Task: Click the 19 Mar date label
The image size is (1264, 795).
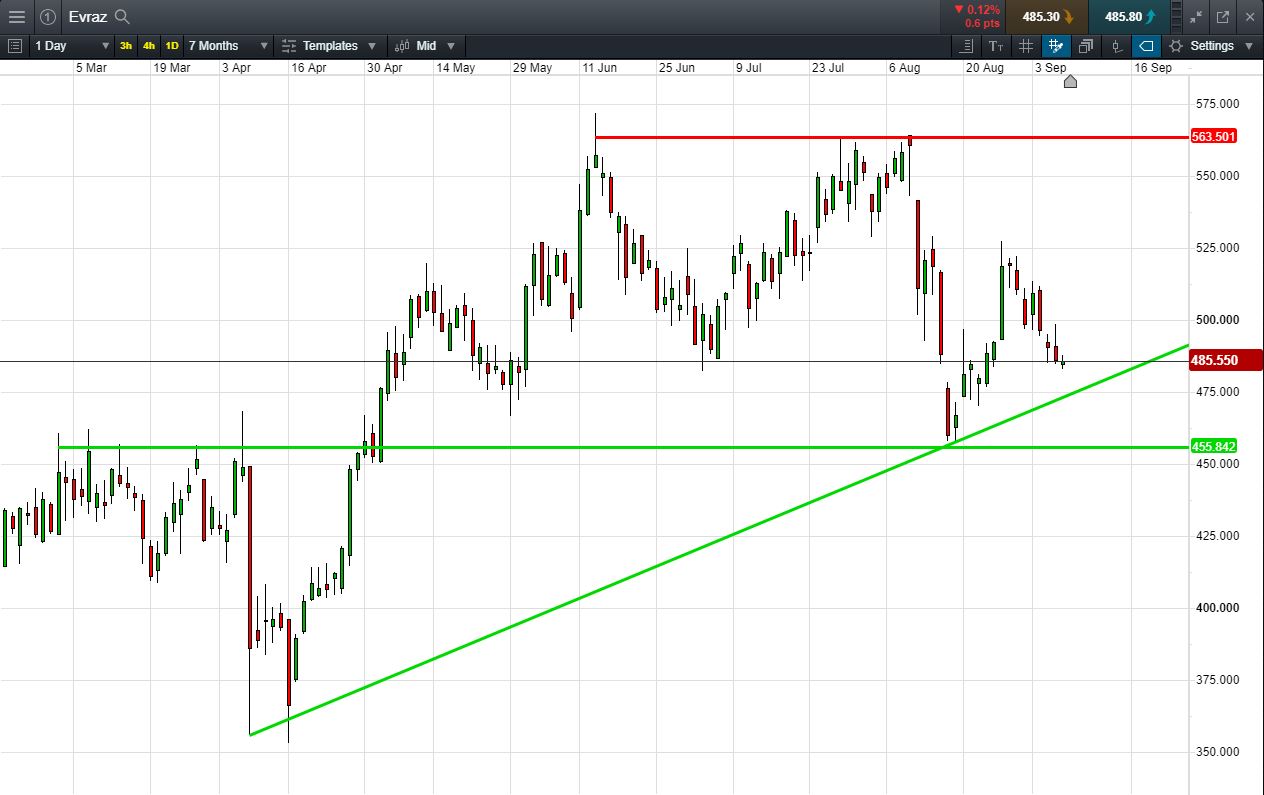Action: (172, 68)
